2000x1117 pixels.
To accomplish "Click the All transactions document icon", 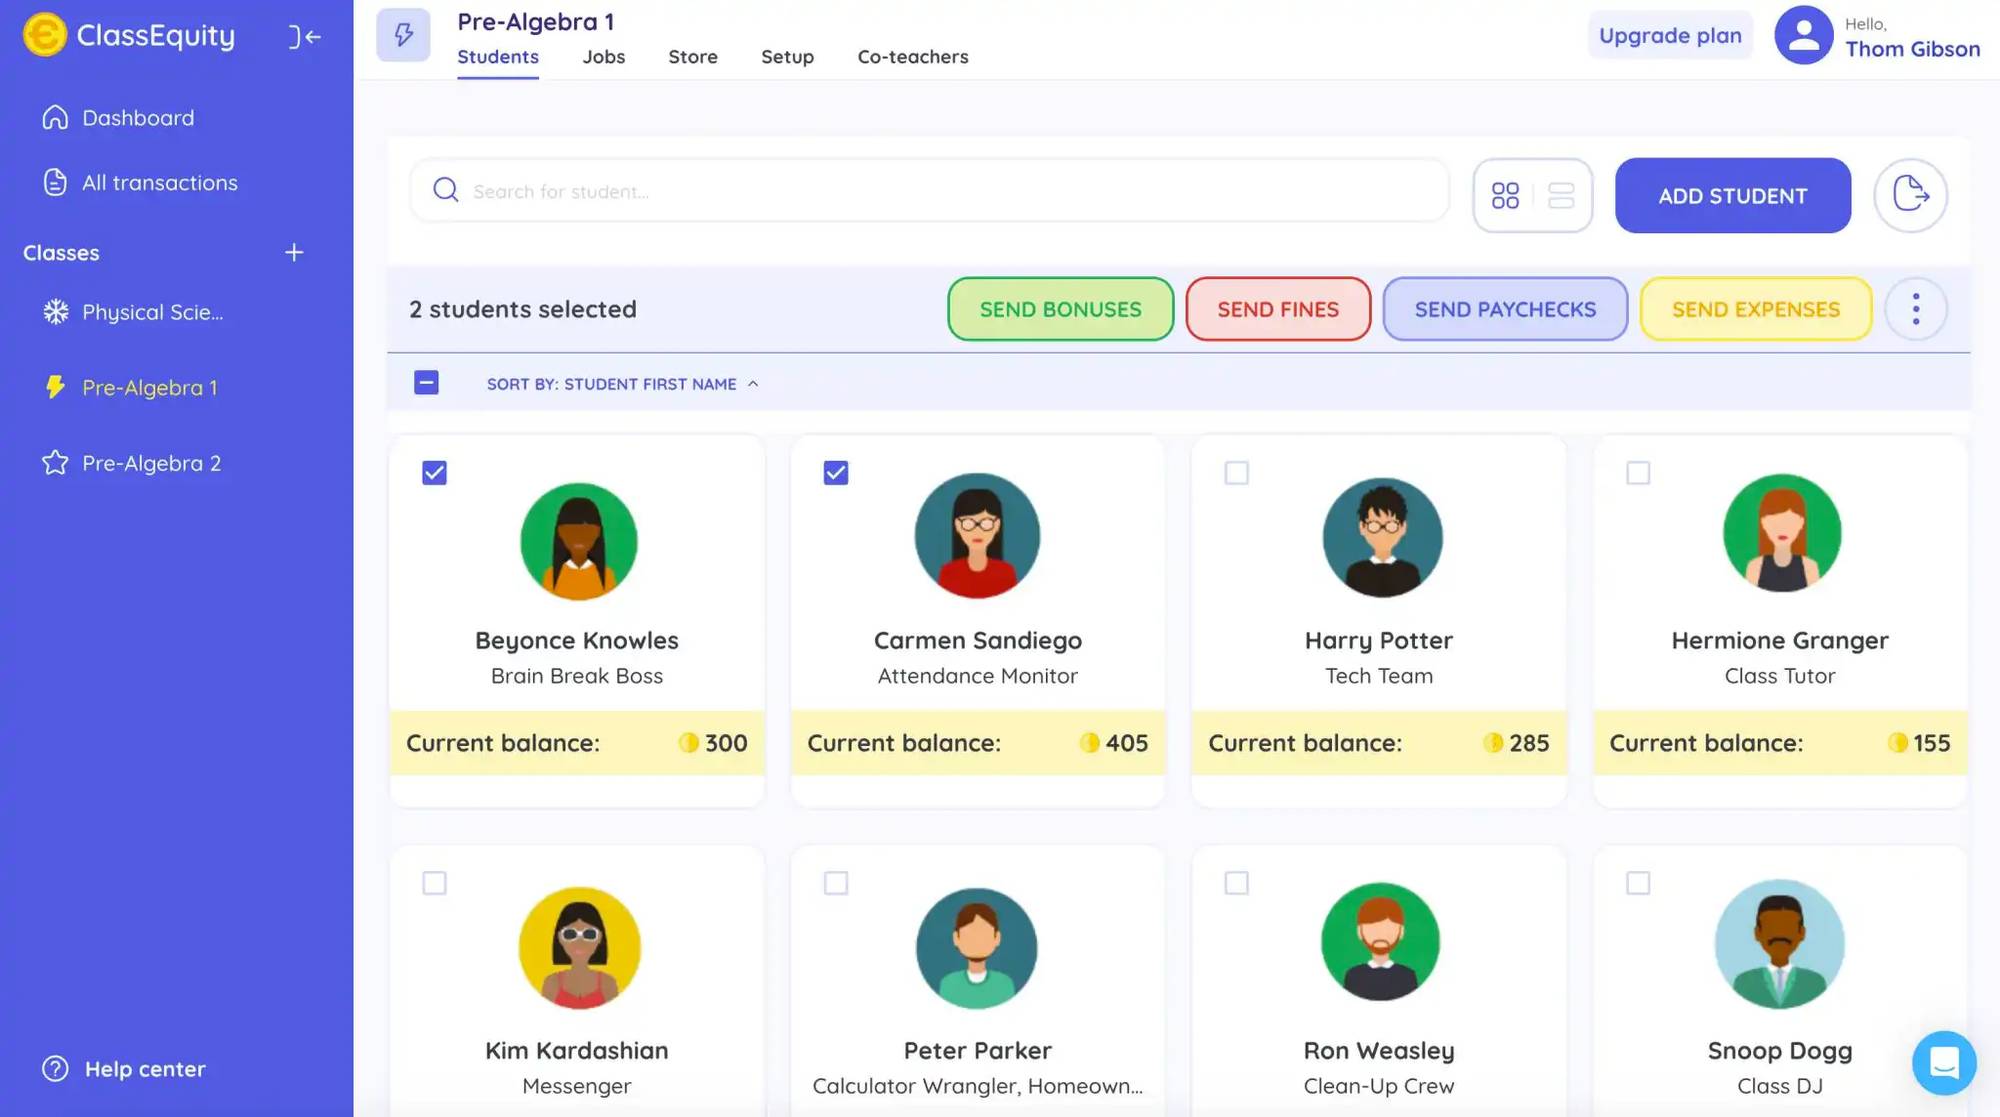I will coord(55,182).
